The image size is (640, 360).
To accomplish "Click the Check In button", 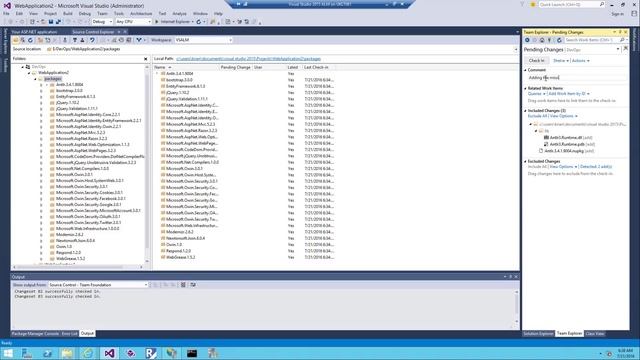I will [536, 60].
